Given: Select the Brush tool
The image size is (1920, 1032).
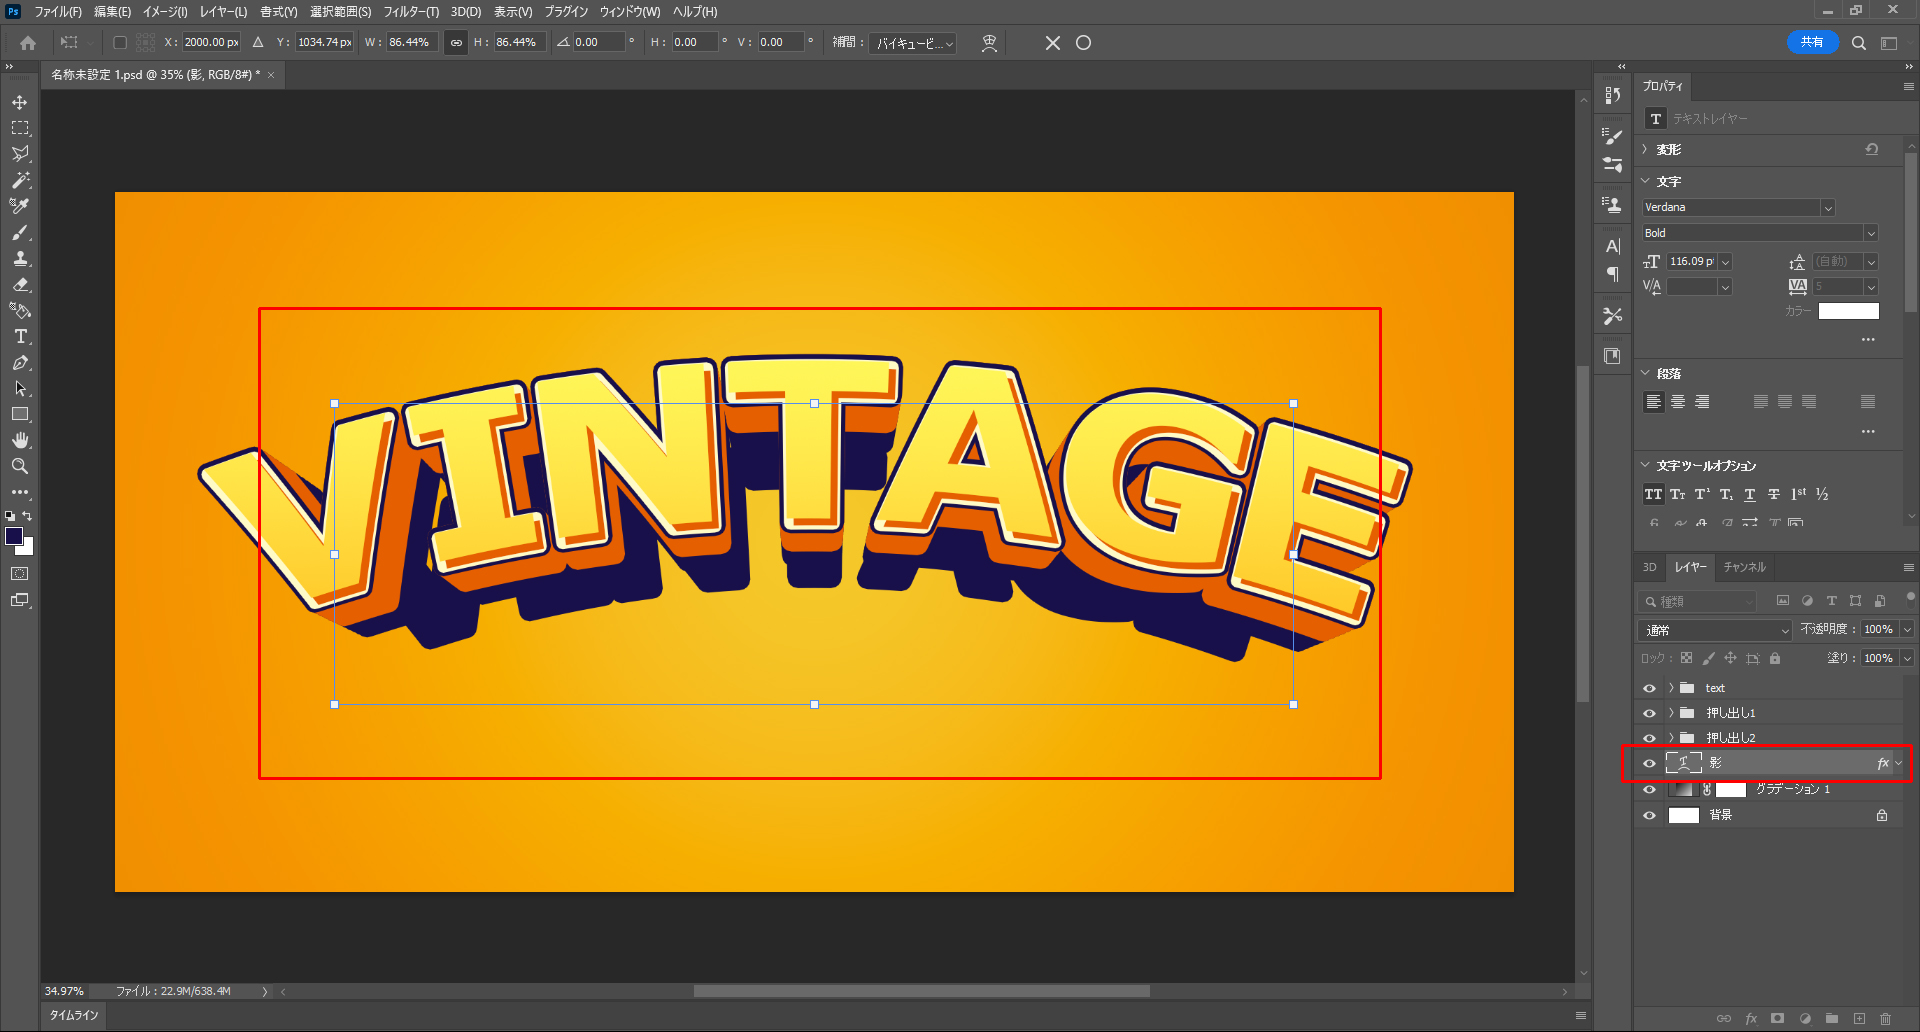Looking at the screenshot, I should (20, 232).
